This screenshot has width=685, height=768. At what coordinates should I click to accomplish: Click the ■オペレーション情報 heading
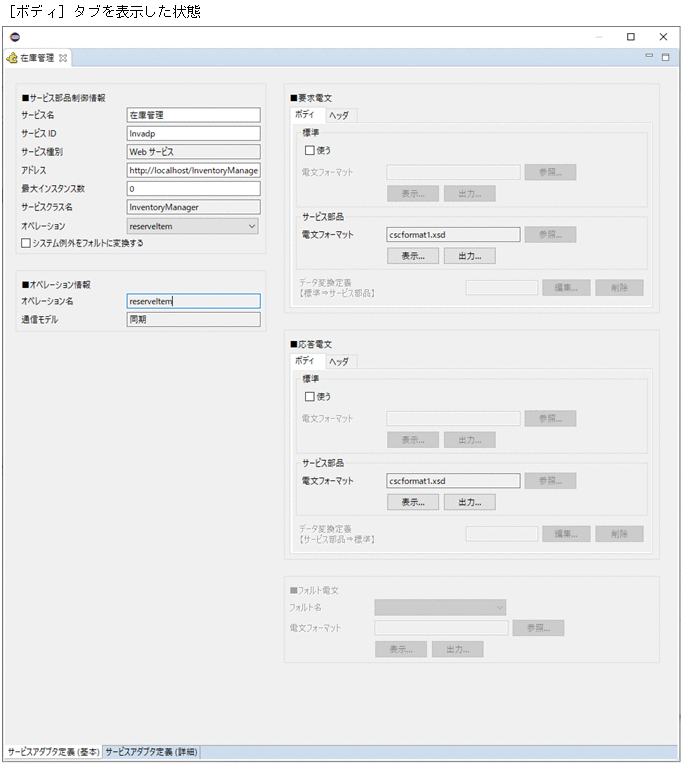[x=56, y=285]
